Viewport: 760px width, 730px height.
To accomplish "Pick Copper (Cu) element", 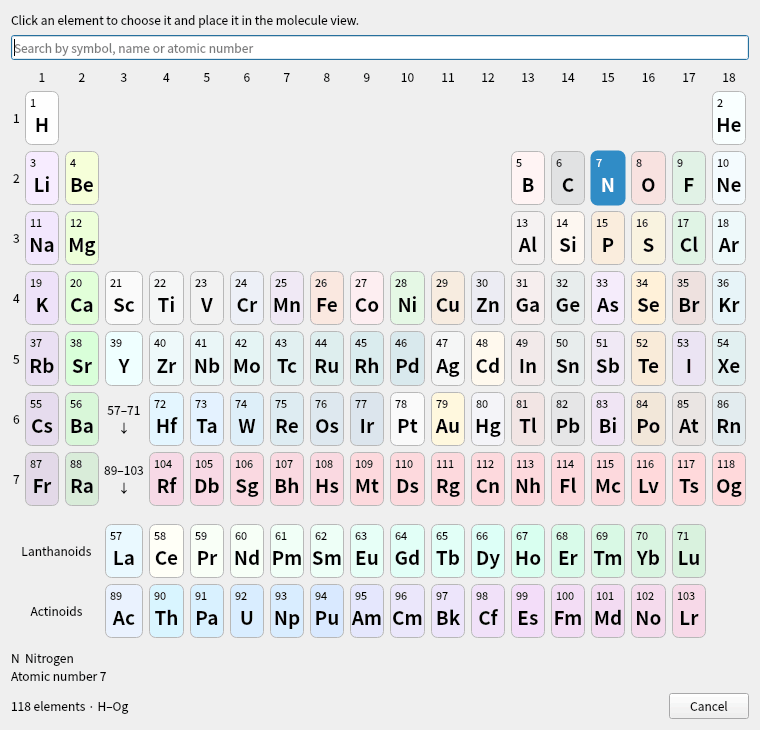I will tap(448, 298).
